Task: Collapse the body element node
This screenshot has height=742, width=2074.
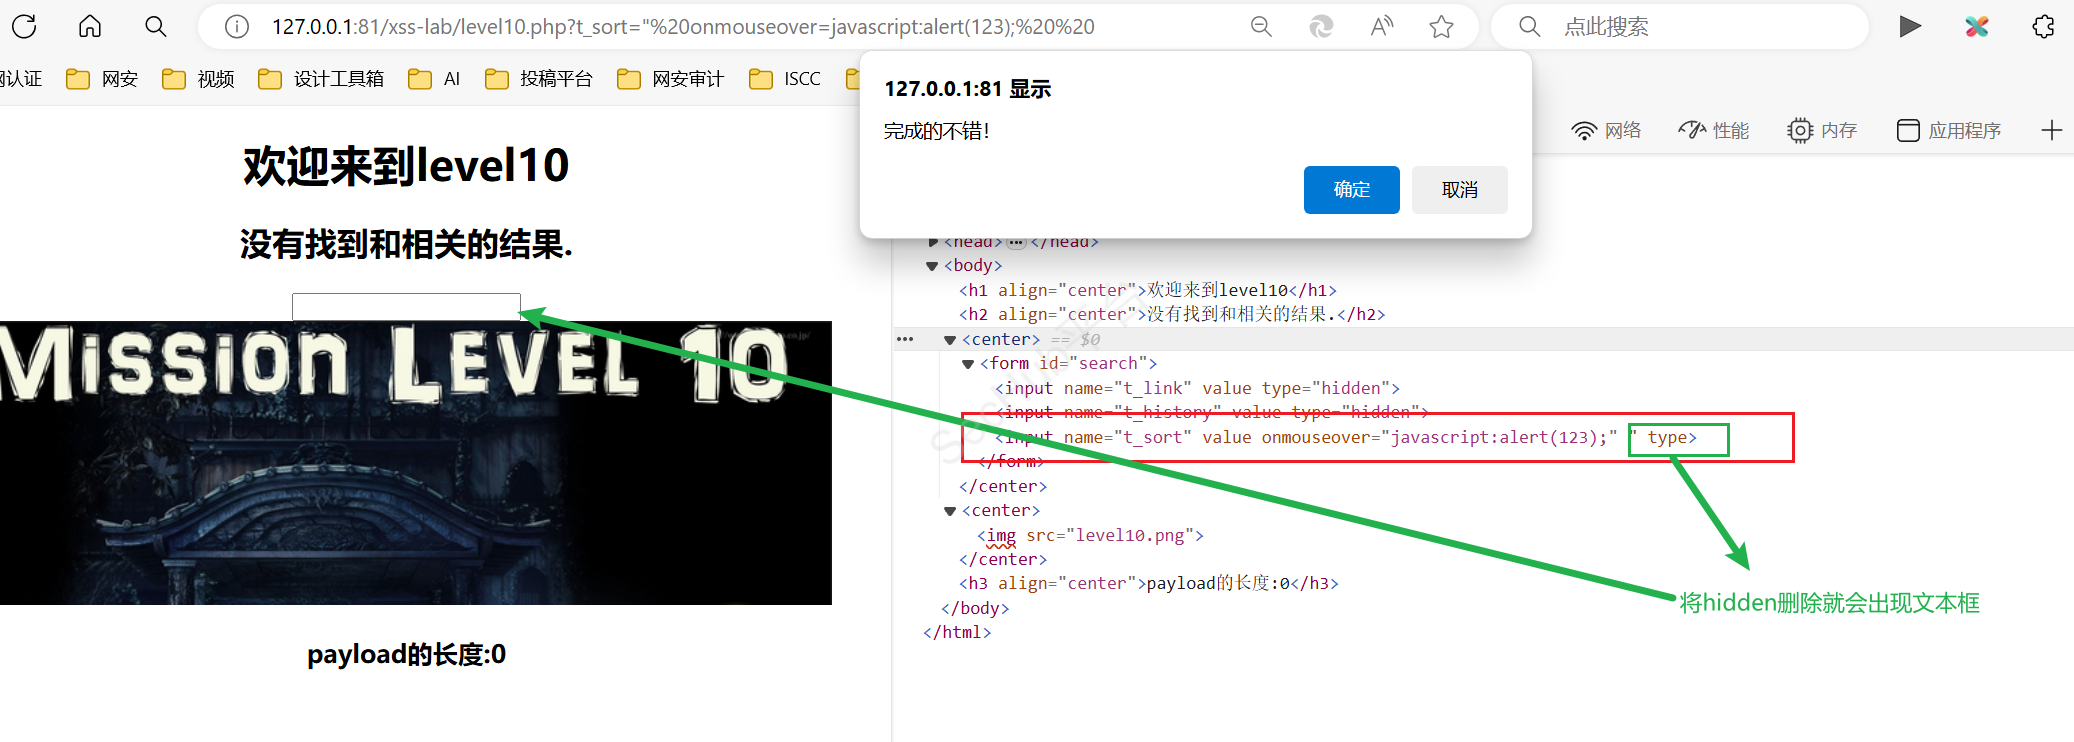Action: point(932,266)
